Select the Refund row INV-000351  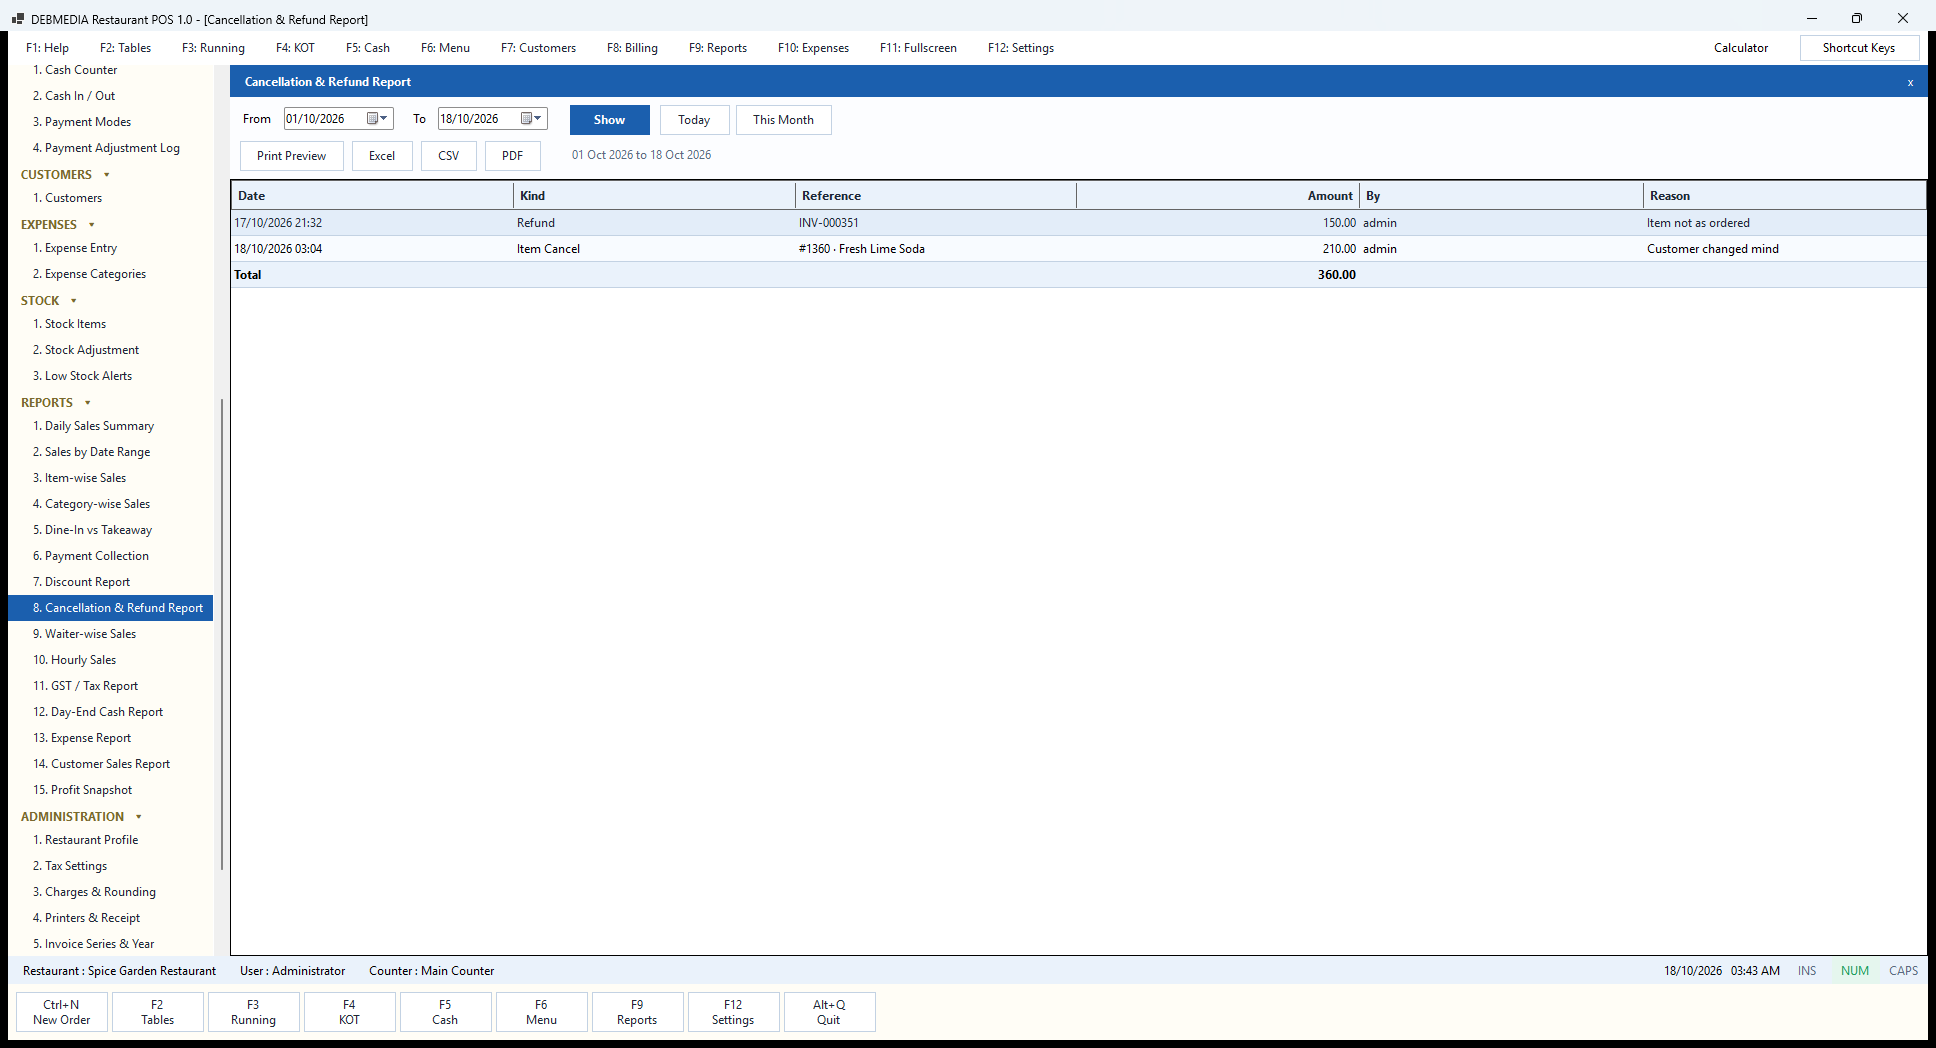[x=1078, y=223]
